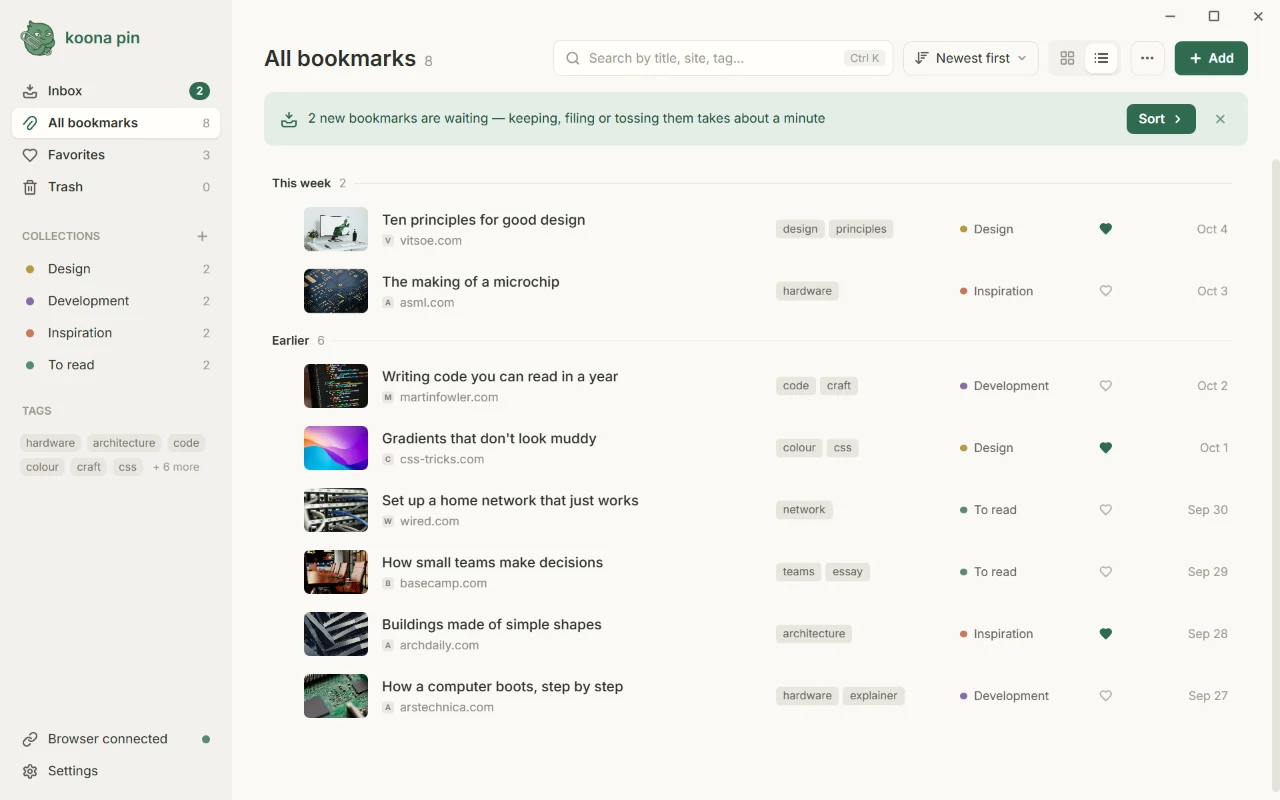Open thumbnail of Gradients that don't look muddy
This screenshot has height=800, width=1280.
coord(336,448)
